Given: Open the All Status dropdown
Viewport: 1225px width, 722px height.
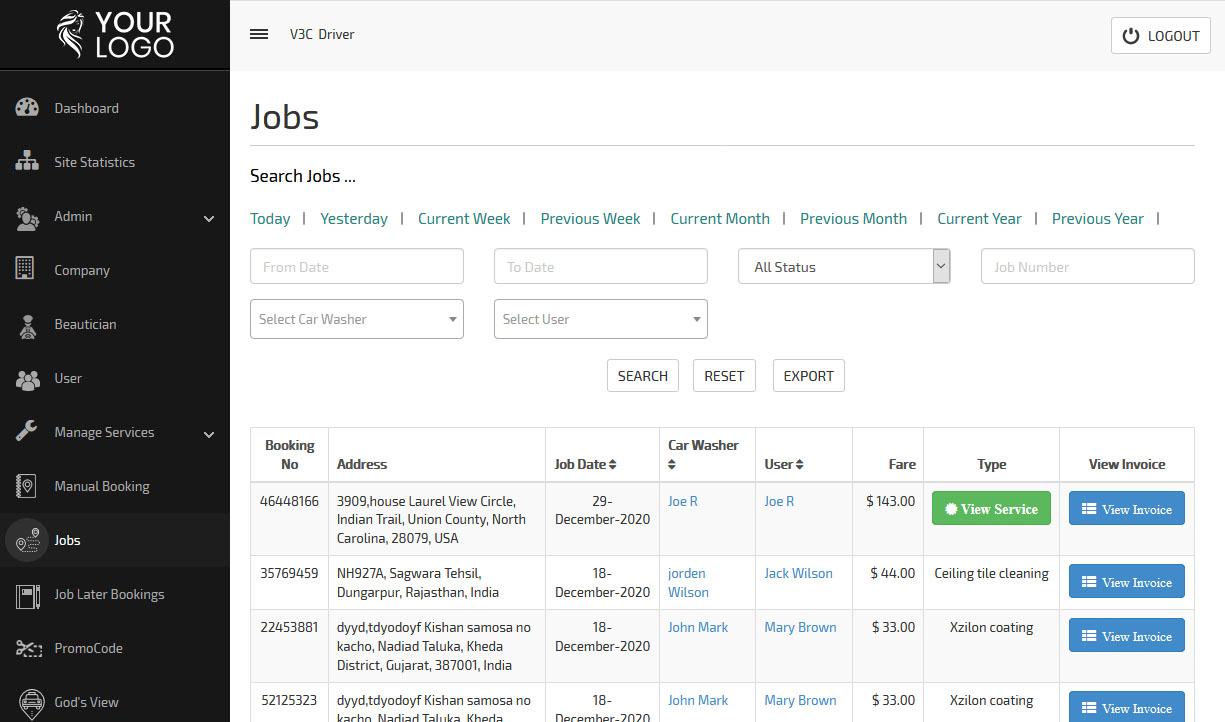Looking at the screenshot, I should pos(844,267).
